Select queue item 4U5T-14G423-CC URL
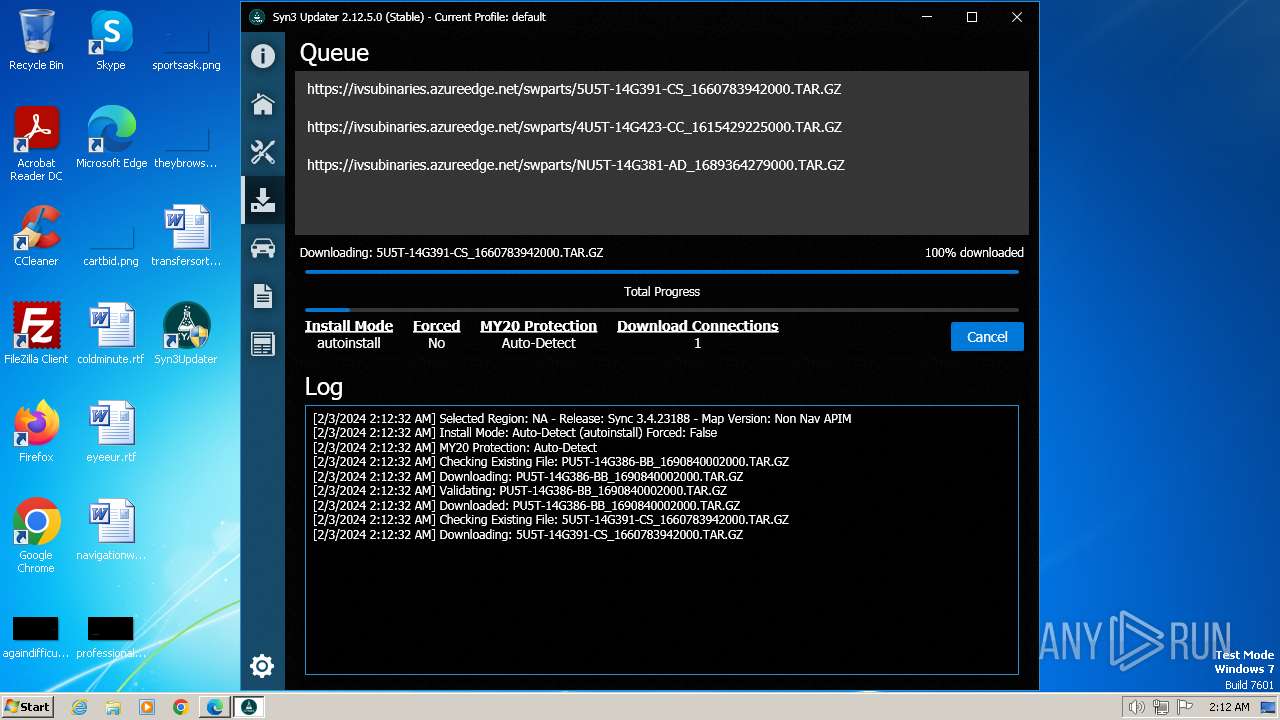Image resolution: width=1280 pixels, height=720 pixels. 574,127
